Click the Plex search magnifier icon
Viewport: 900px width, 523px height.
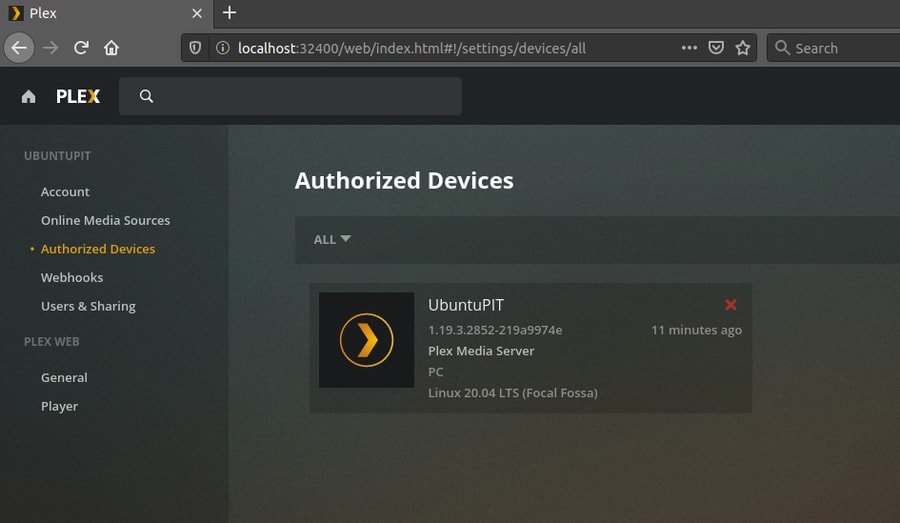pos(146,96)
